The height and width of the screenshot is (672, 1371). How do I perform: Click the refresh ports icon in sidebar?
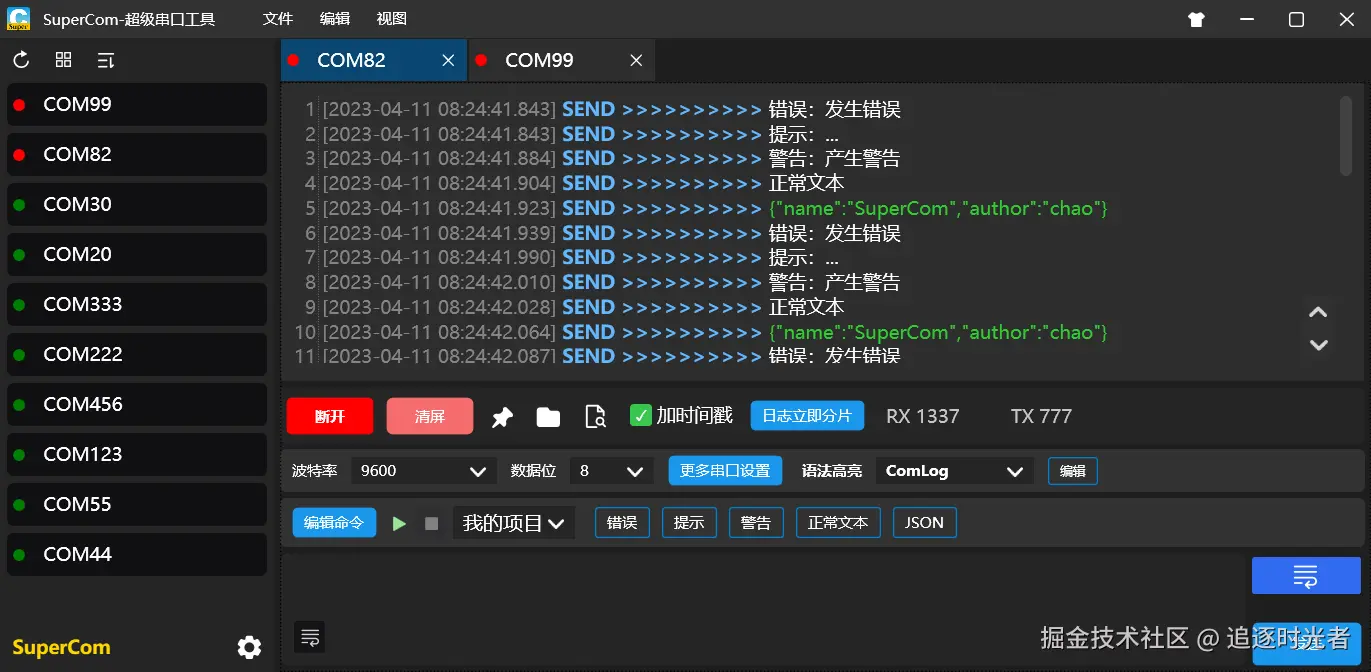21,60
